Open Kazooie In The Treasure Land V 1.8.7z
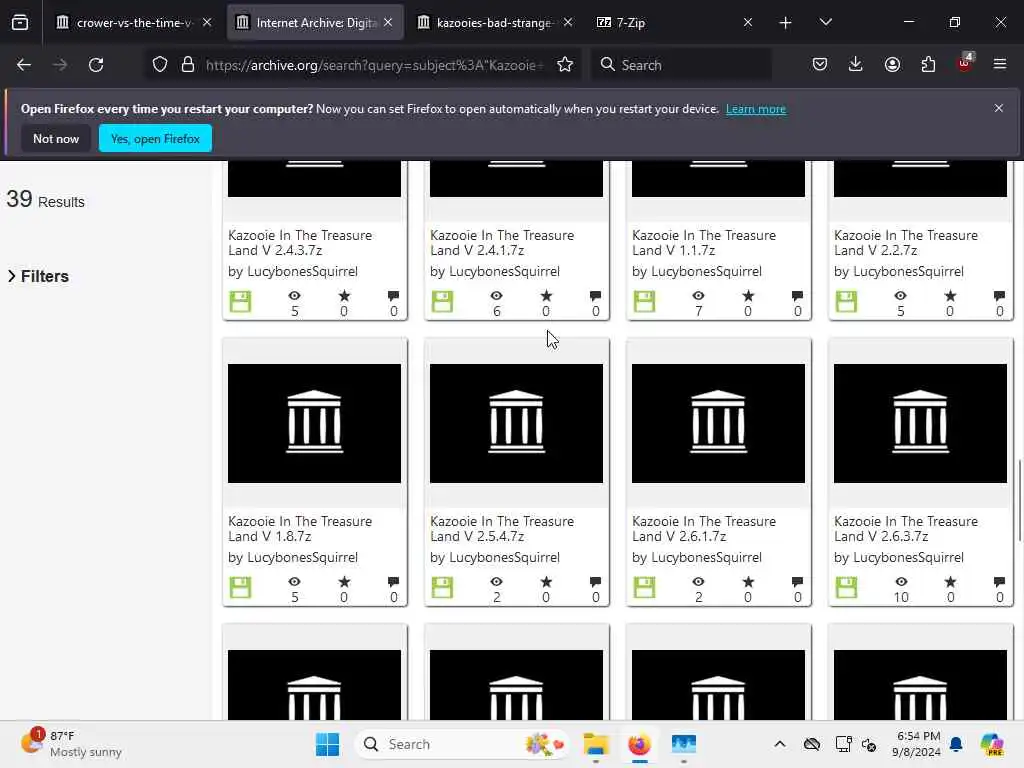Image resolution: width=1024 pixels, height=768 pixels. tap(300, 528)
